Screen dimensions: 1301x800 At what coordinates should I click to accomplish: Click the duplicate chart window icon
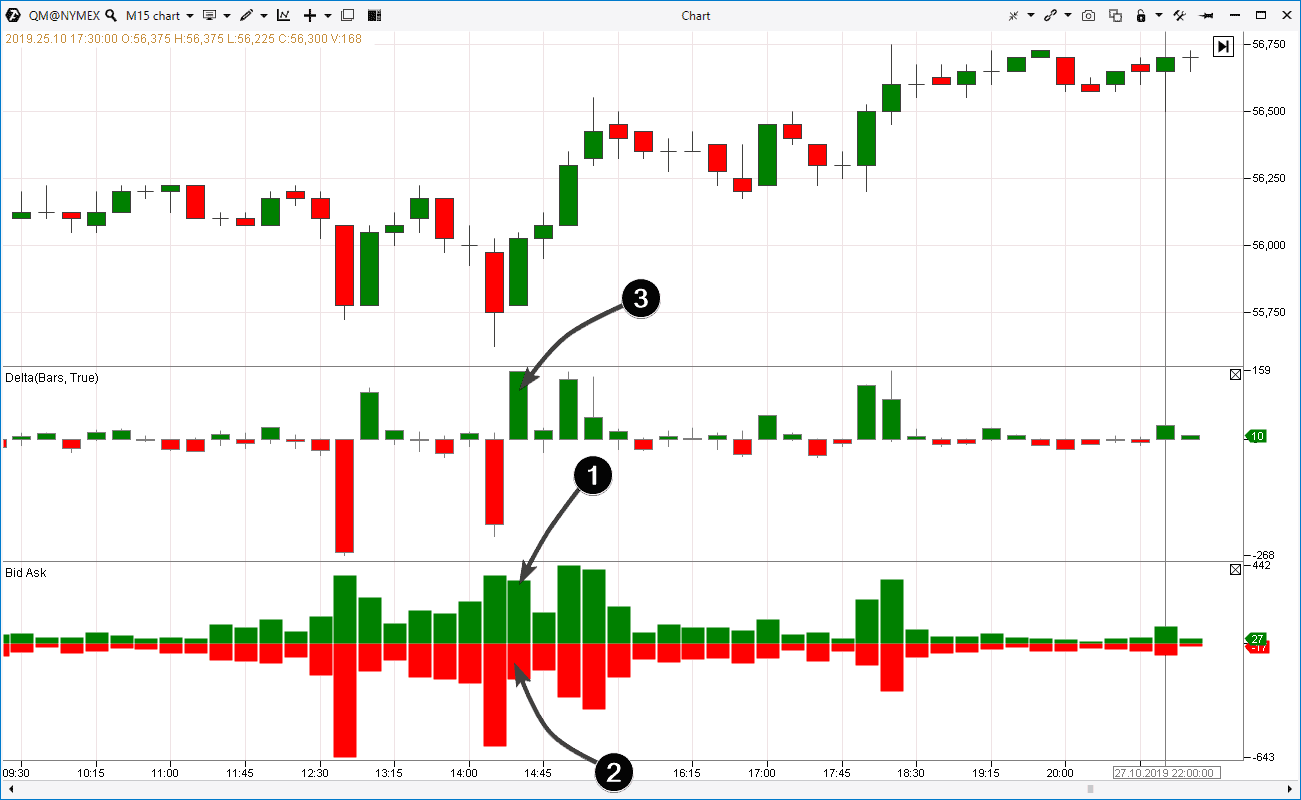(x=1115, y=15)
